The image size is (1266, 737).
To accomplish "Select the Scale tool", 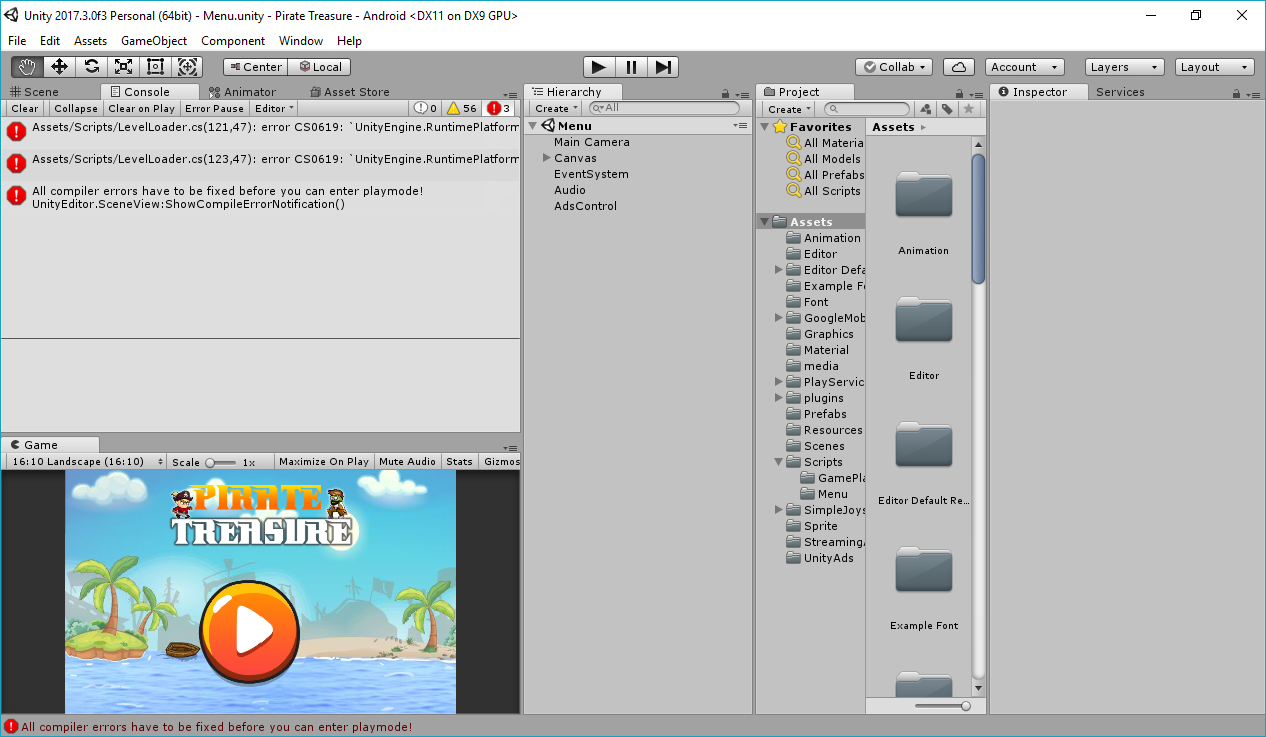I will [x=123, y=67].
